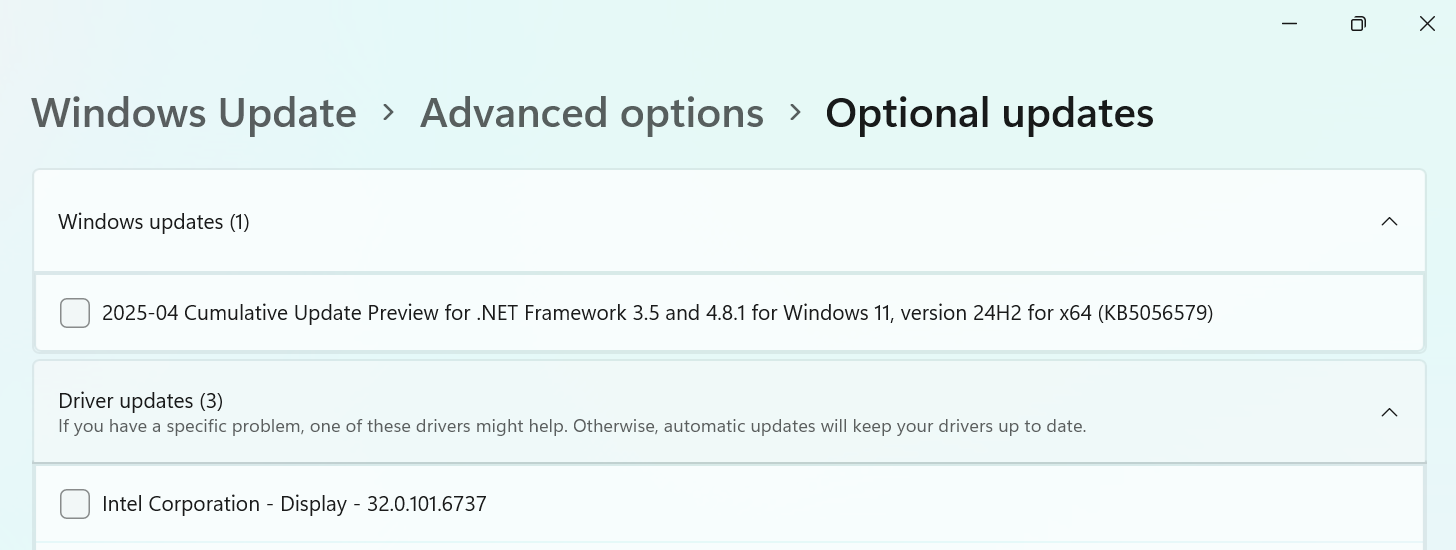Navigate to Advanced options breadcrumb
The height and width of the screenshot is (550, 1456).
(591, 113)
